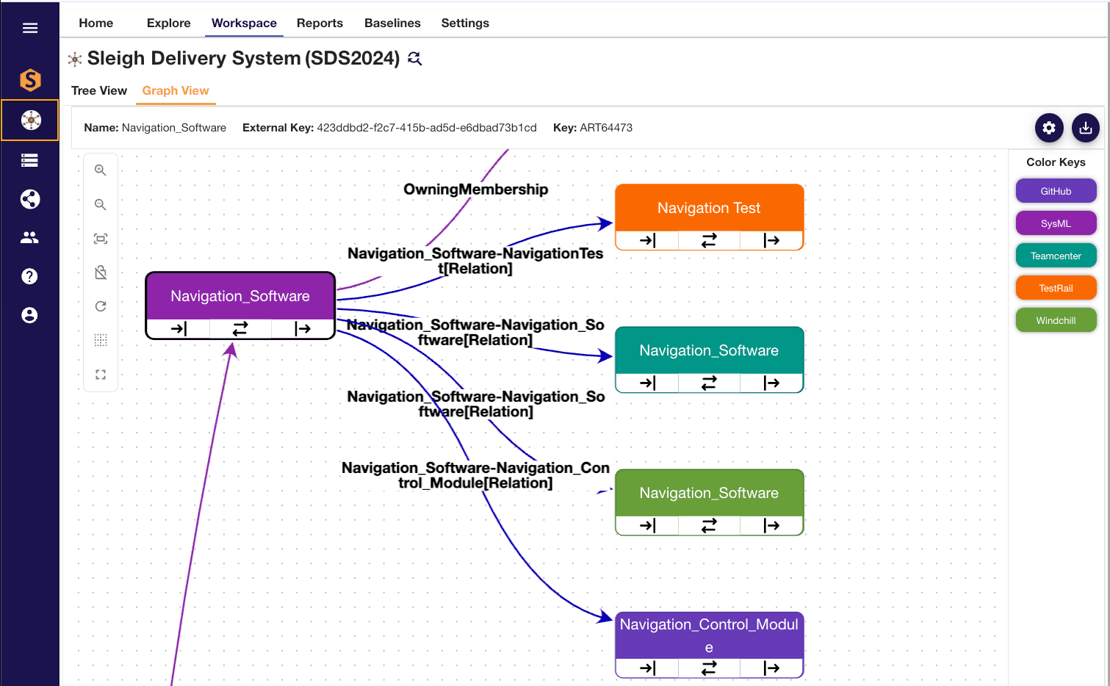Select the purple Navigation_Software source node
Image resolution: width=1110 pixels, height=686 pixels.
pos(240,296)
